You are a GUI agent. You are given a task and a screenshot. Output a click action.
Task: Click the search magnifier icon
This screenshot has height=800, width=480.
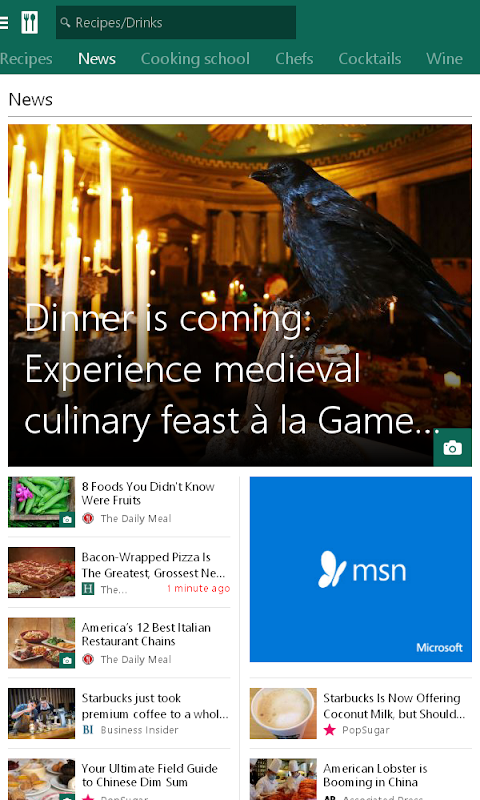click(x=65, y=22)
